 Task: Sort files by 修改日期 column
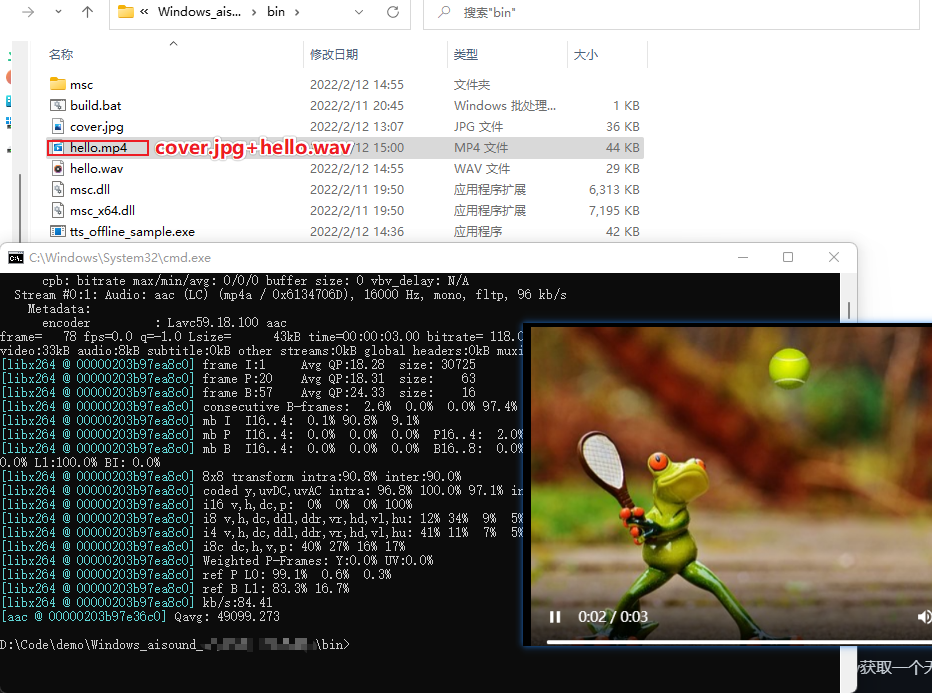pos(334,55)
